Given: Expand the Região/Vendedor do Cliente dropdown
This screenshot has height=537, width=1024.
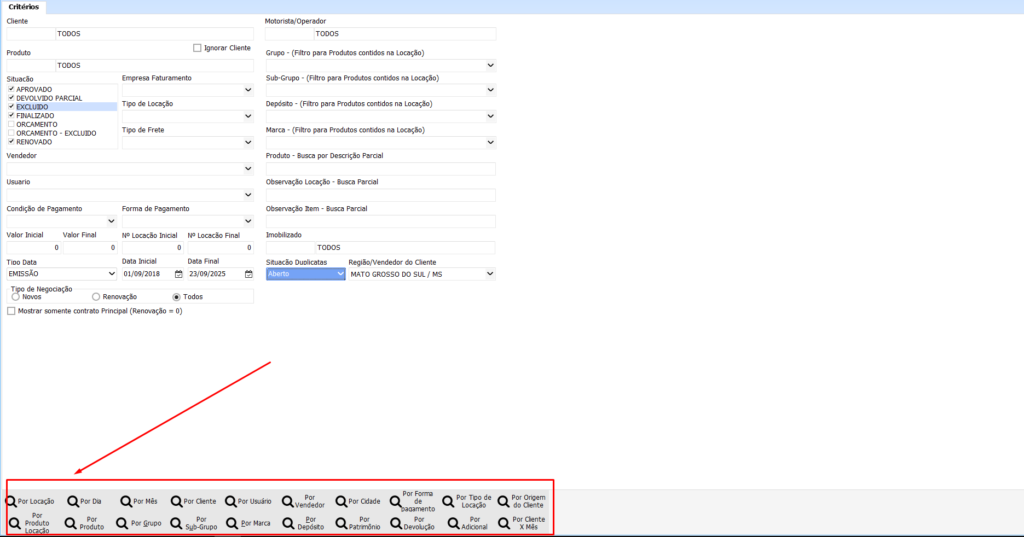Looking at the screenshot, I should (490, 273).
